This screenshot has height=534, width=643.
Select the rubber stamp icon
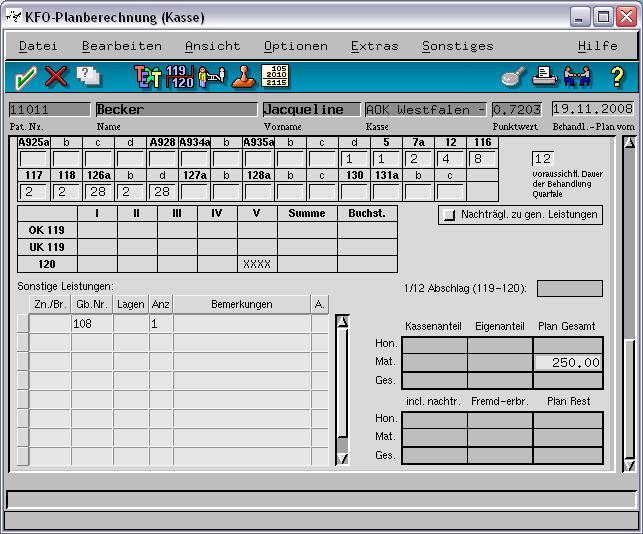point(244,77)
